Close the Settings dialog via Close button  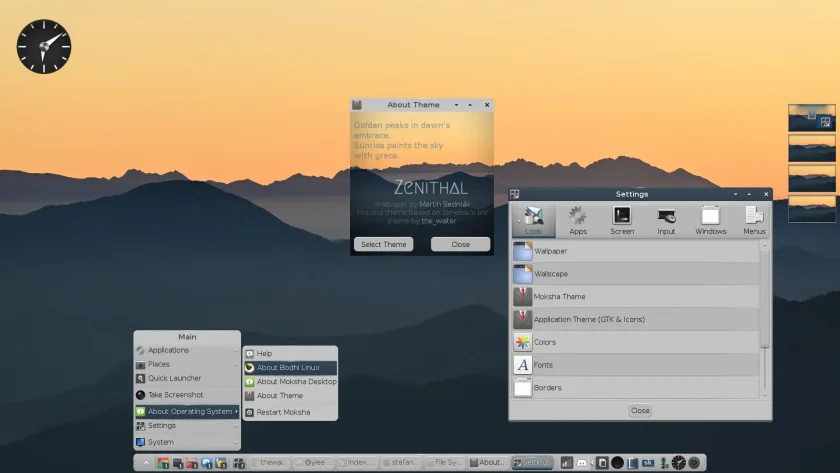tap(640, 410)
